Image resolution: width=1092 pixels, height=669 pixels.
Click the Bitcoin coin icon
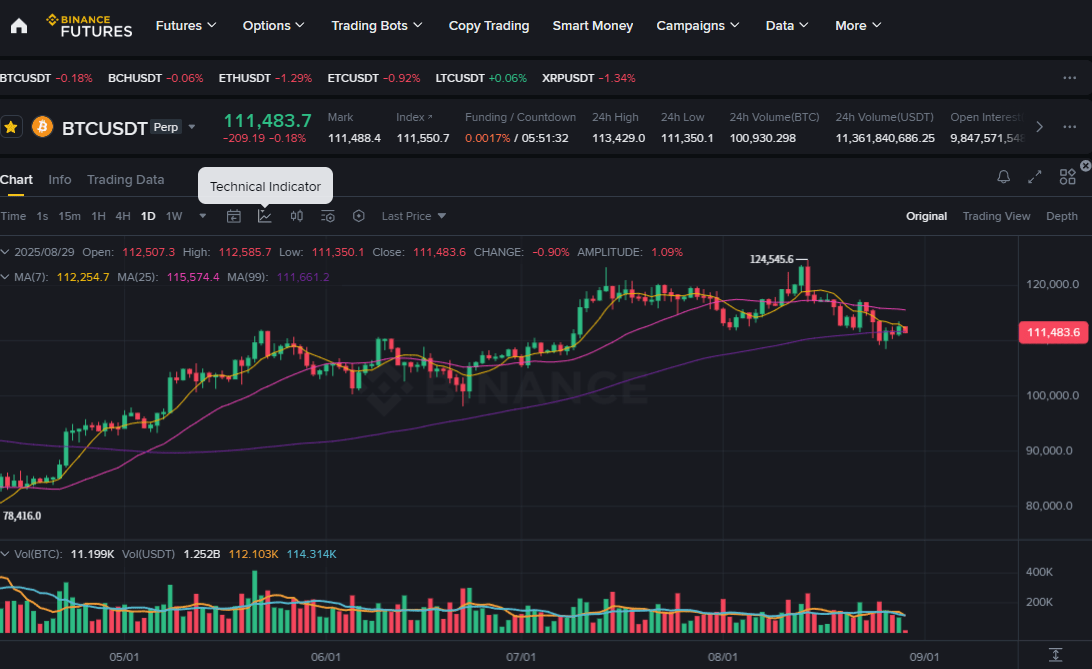tap(42, 127)
